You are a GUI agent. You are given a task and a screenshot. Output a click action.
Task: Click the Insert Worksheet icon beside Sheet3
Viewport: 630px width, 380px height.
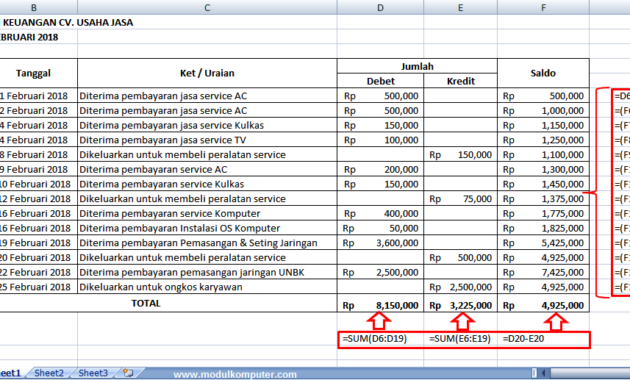pos(128,373)
